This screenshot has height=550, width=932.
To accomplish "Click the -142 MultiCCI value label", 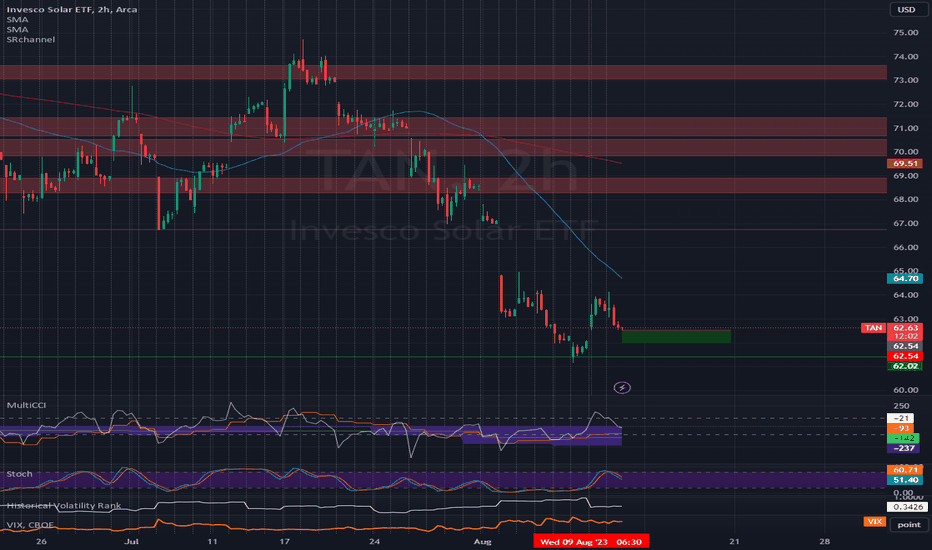I will point(903,438).
